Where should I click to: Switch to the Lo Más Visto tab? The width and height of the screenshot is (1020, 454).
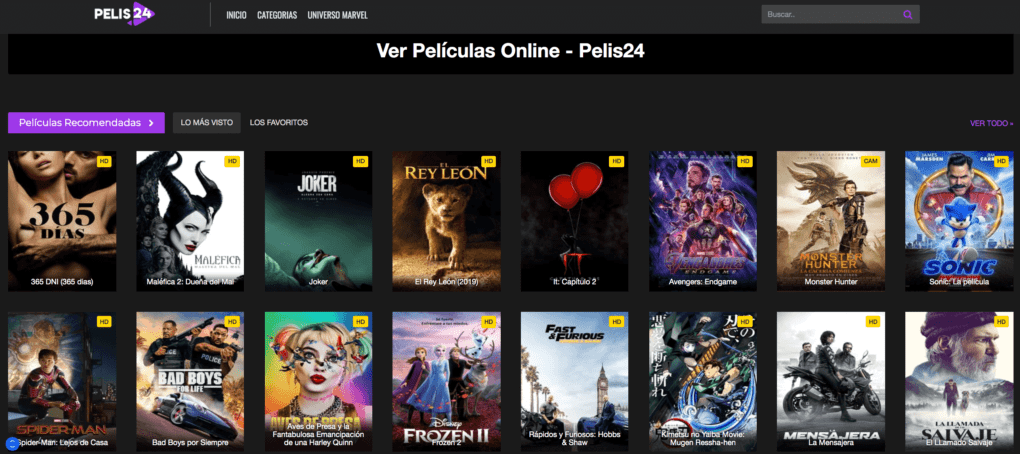click(x=207, y=122)
